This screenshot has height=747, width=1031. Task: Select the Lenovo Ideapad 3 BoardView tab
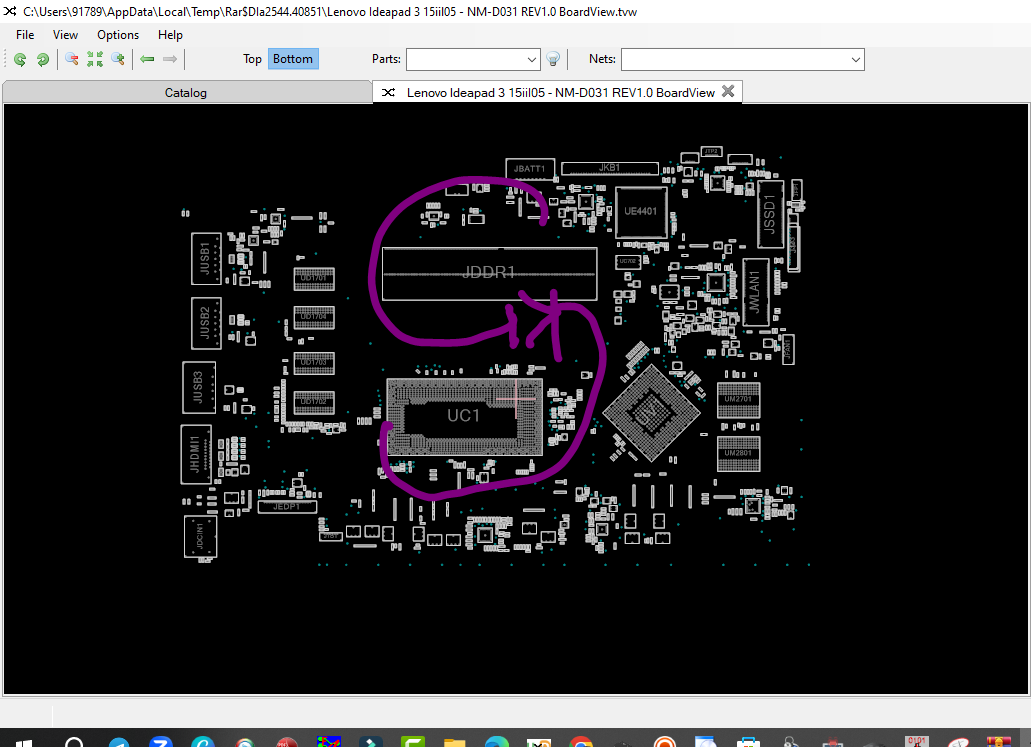tap(560, 93)
